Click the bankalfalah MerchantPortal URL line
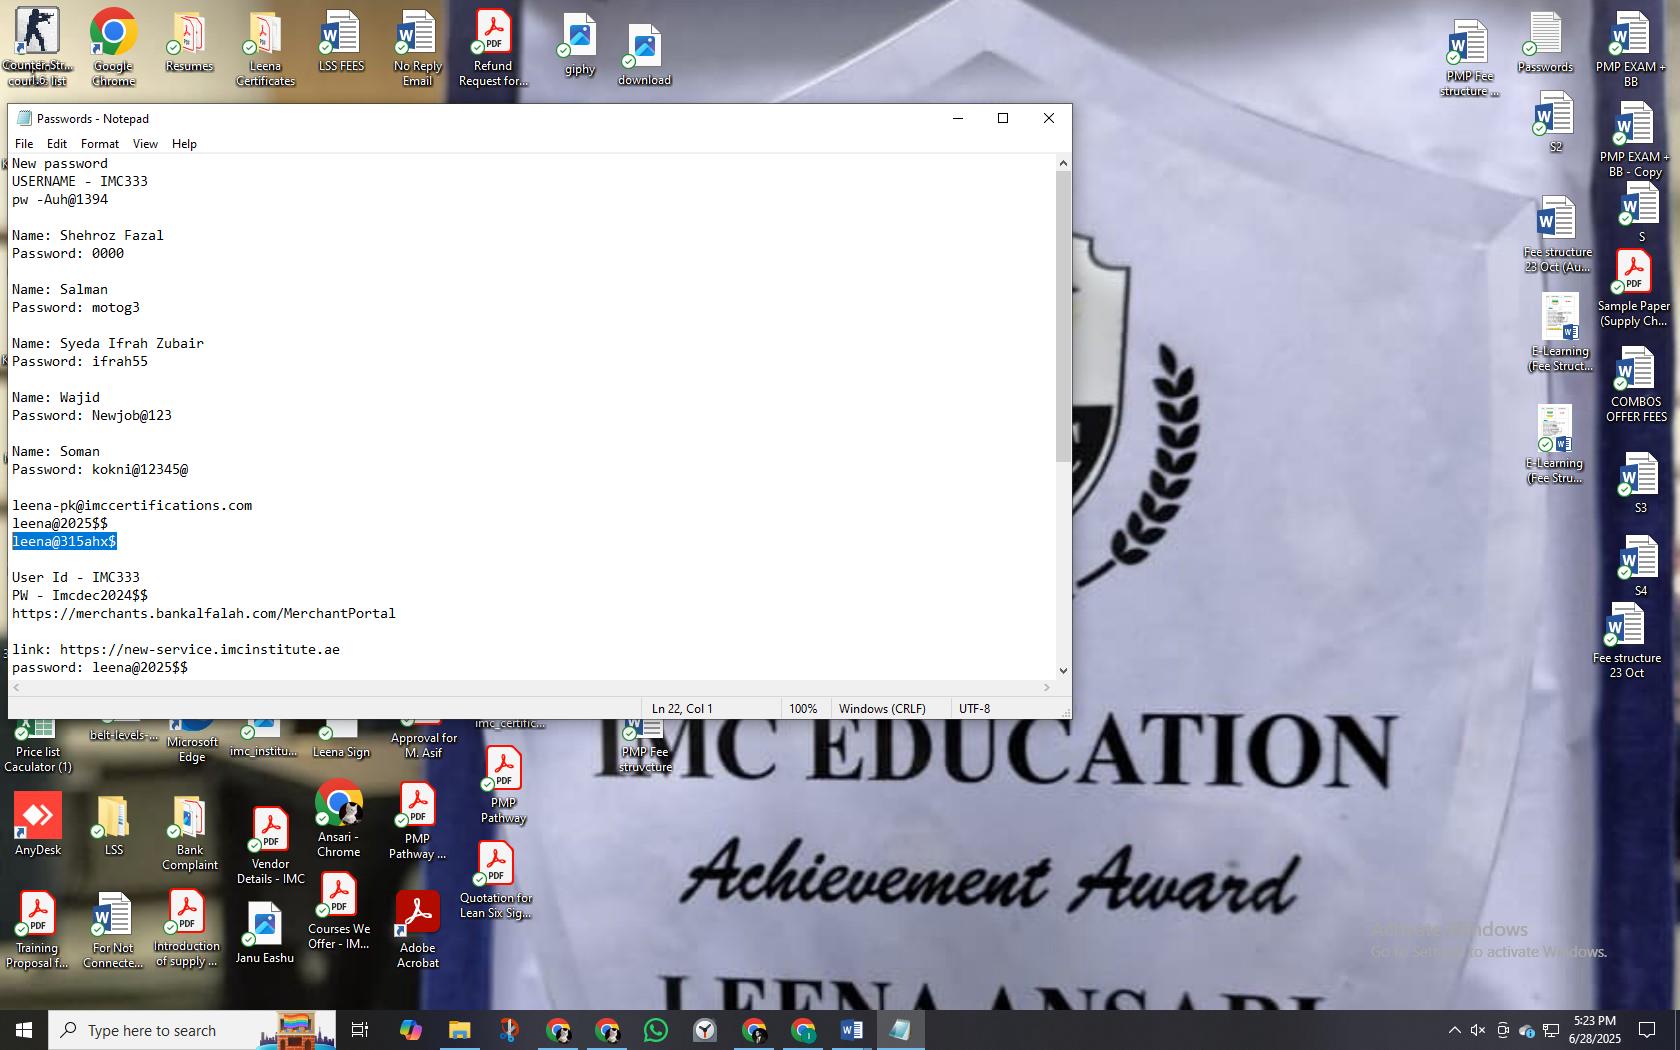 click(x=204, y=614)
